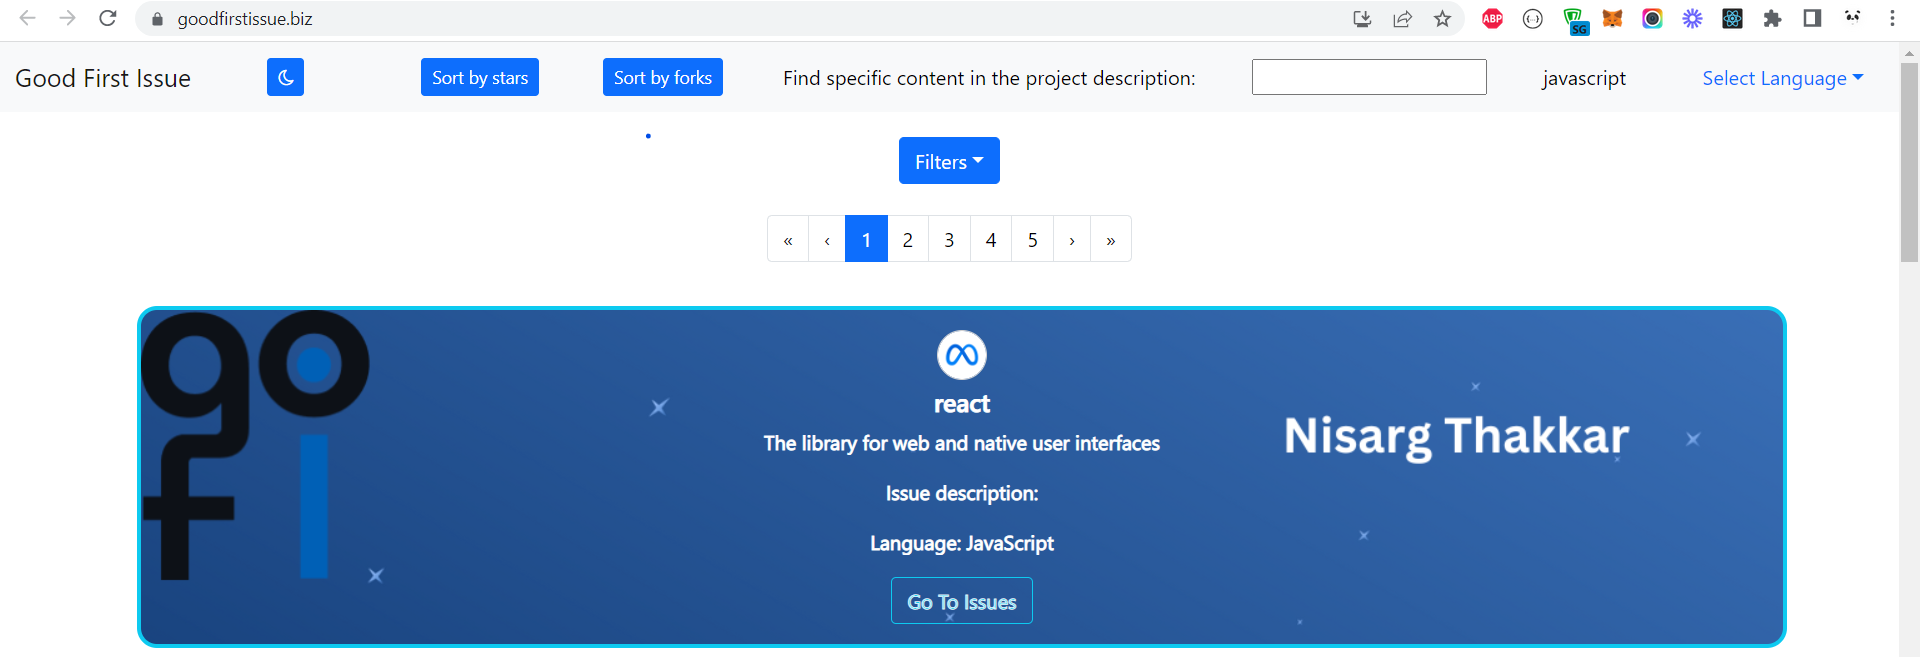
Task: Expand the Filters dropdown
Action: 949,161
